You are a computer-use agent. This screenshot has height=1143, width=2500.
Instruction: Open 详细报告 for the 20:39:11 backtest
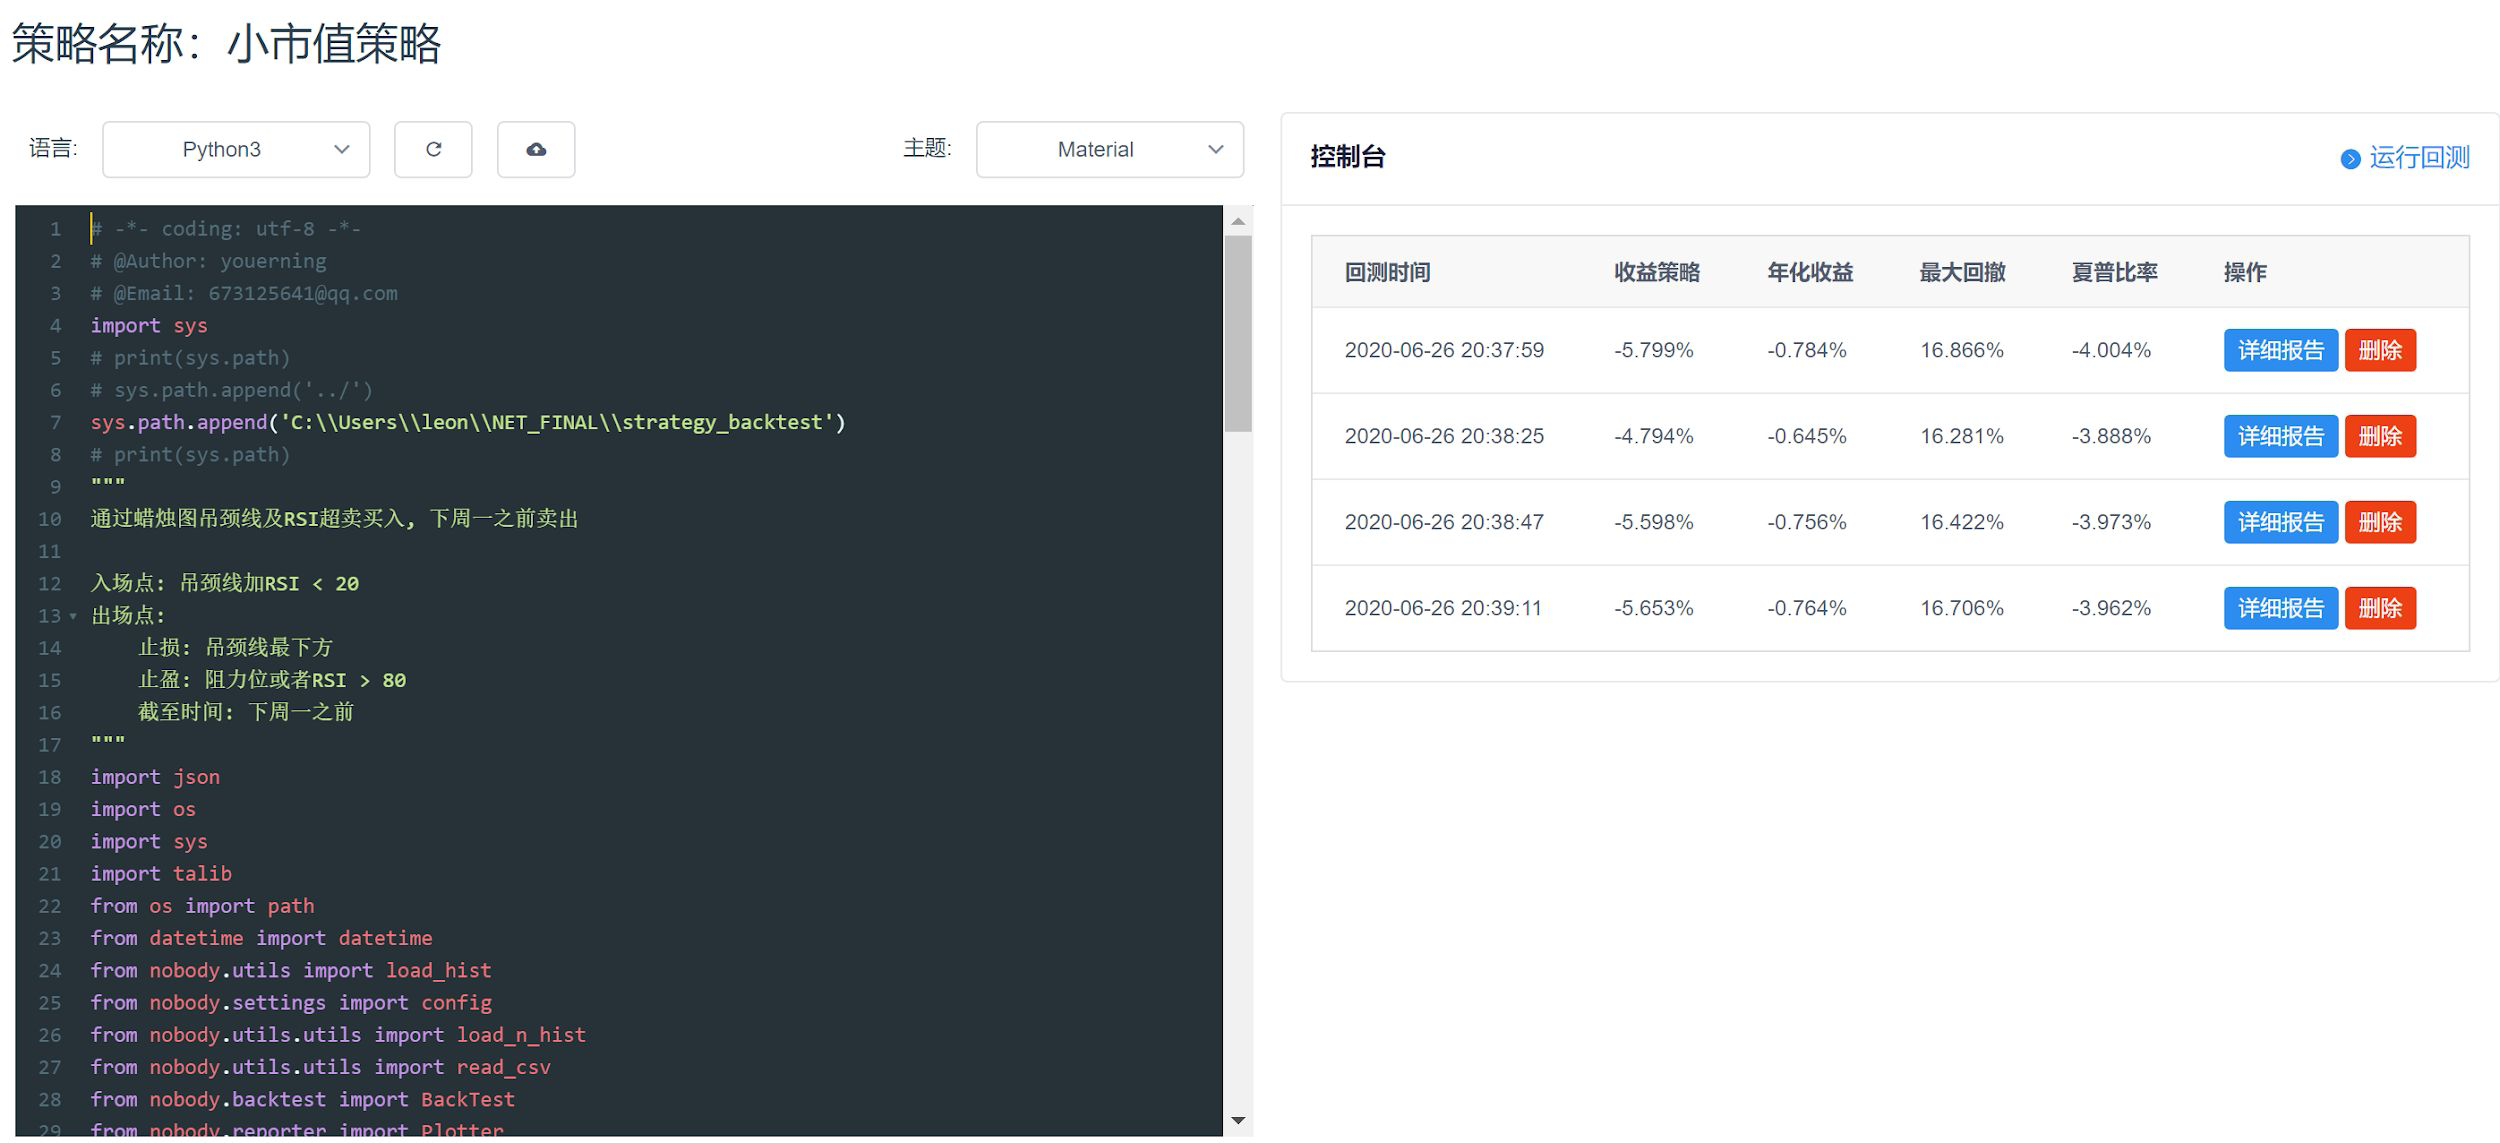click(2280, 608)
